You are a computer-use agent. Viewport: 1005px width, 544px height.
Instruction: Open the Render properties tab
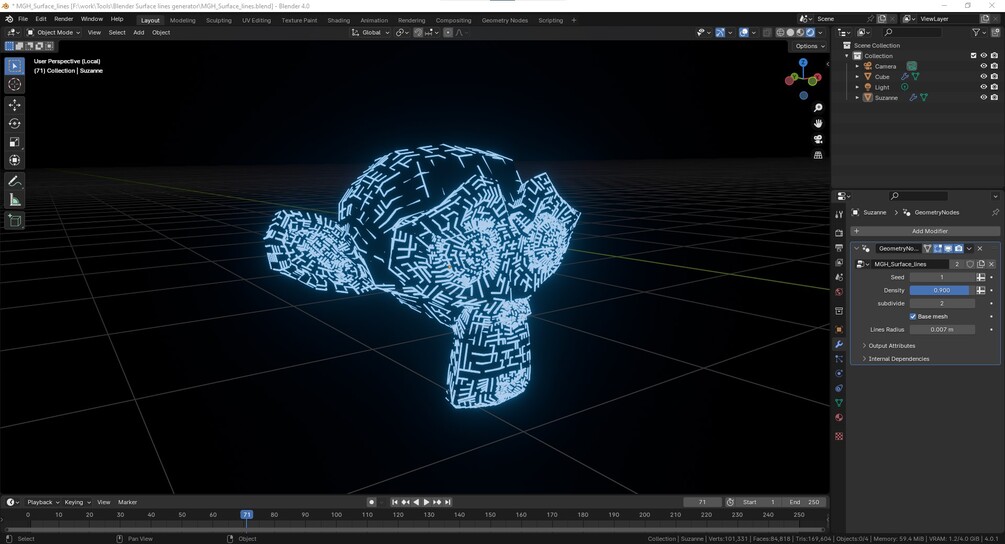(839, 233)
